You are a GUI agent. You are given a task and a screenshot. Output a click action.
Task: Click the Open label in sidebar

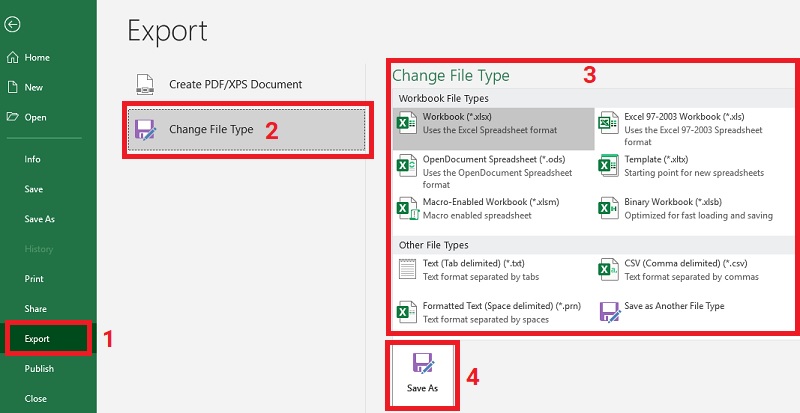35,117
